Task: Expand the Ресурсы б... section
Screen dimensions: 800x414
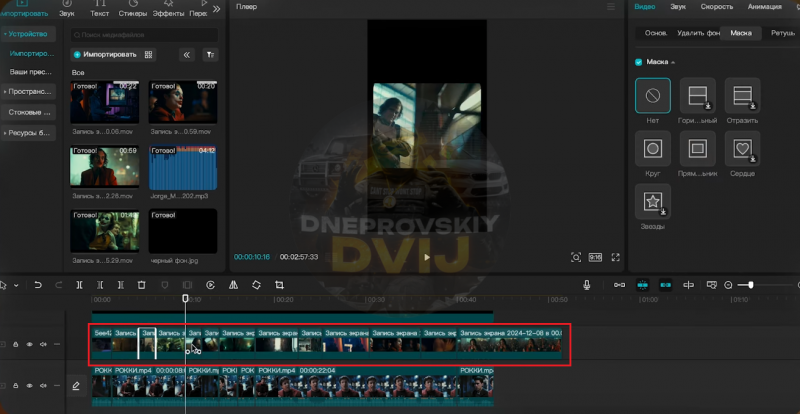Action: (28, 133)
